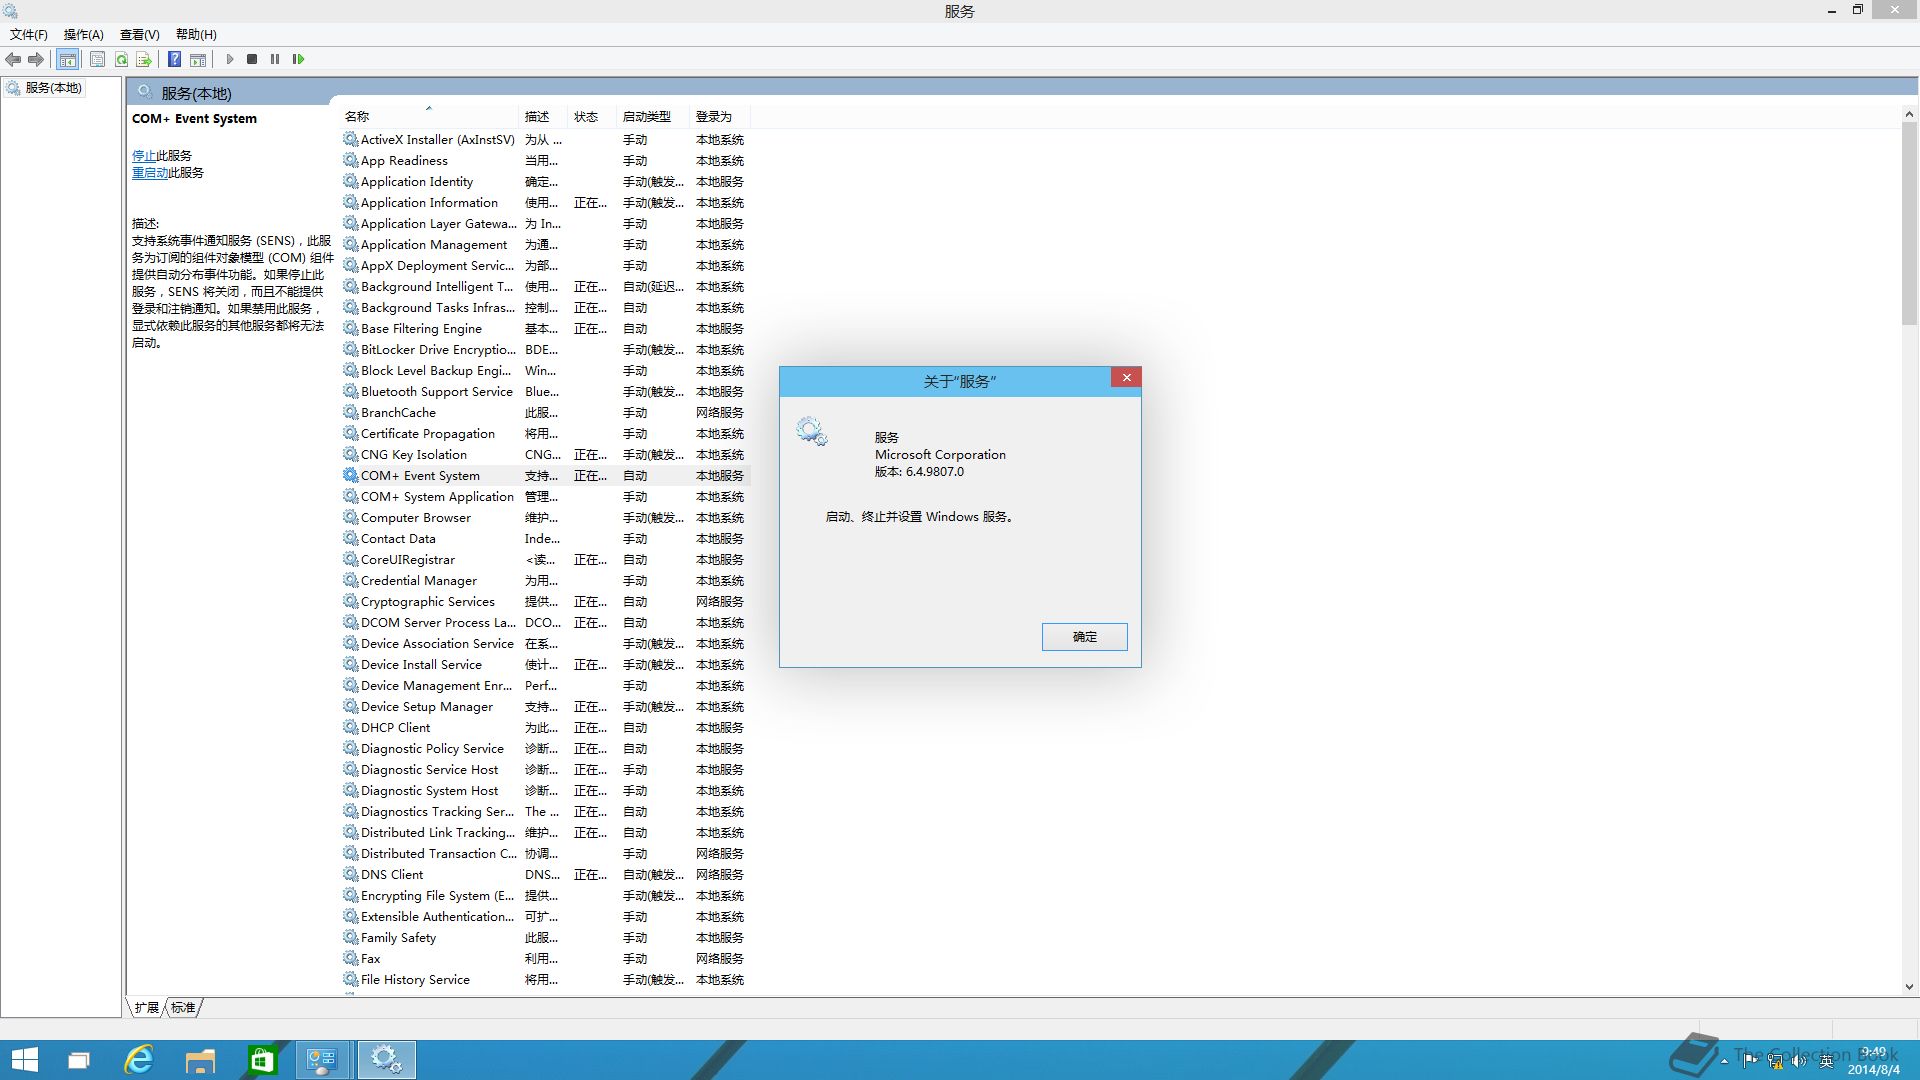Select the Computer Browser service
This screenshot has width=1920, height=1080.
coord(545,518)
